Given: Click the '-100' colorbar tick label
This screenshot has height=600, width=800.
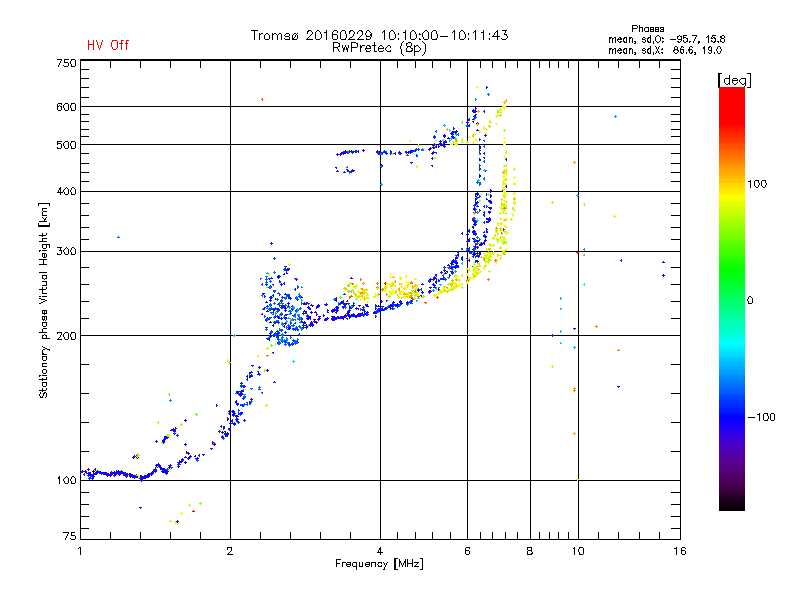Looking at the screenshot, I should [x=761, y=417].
